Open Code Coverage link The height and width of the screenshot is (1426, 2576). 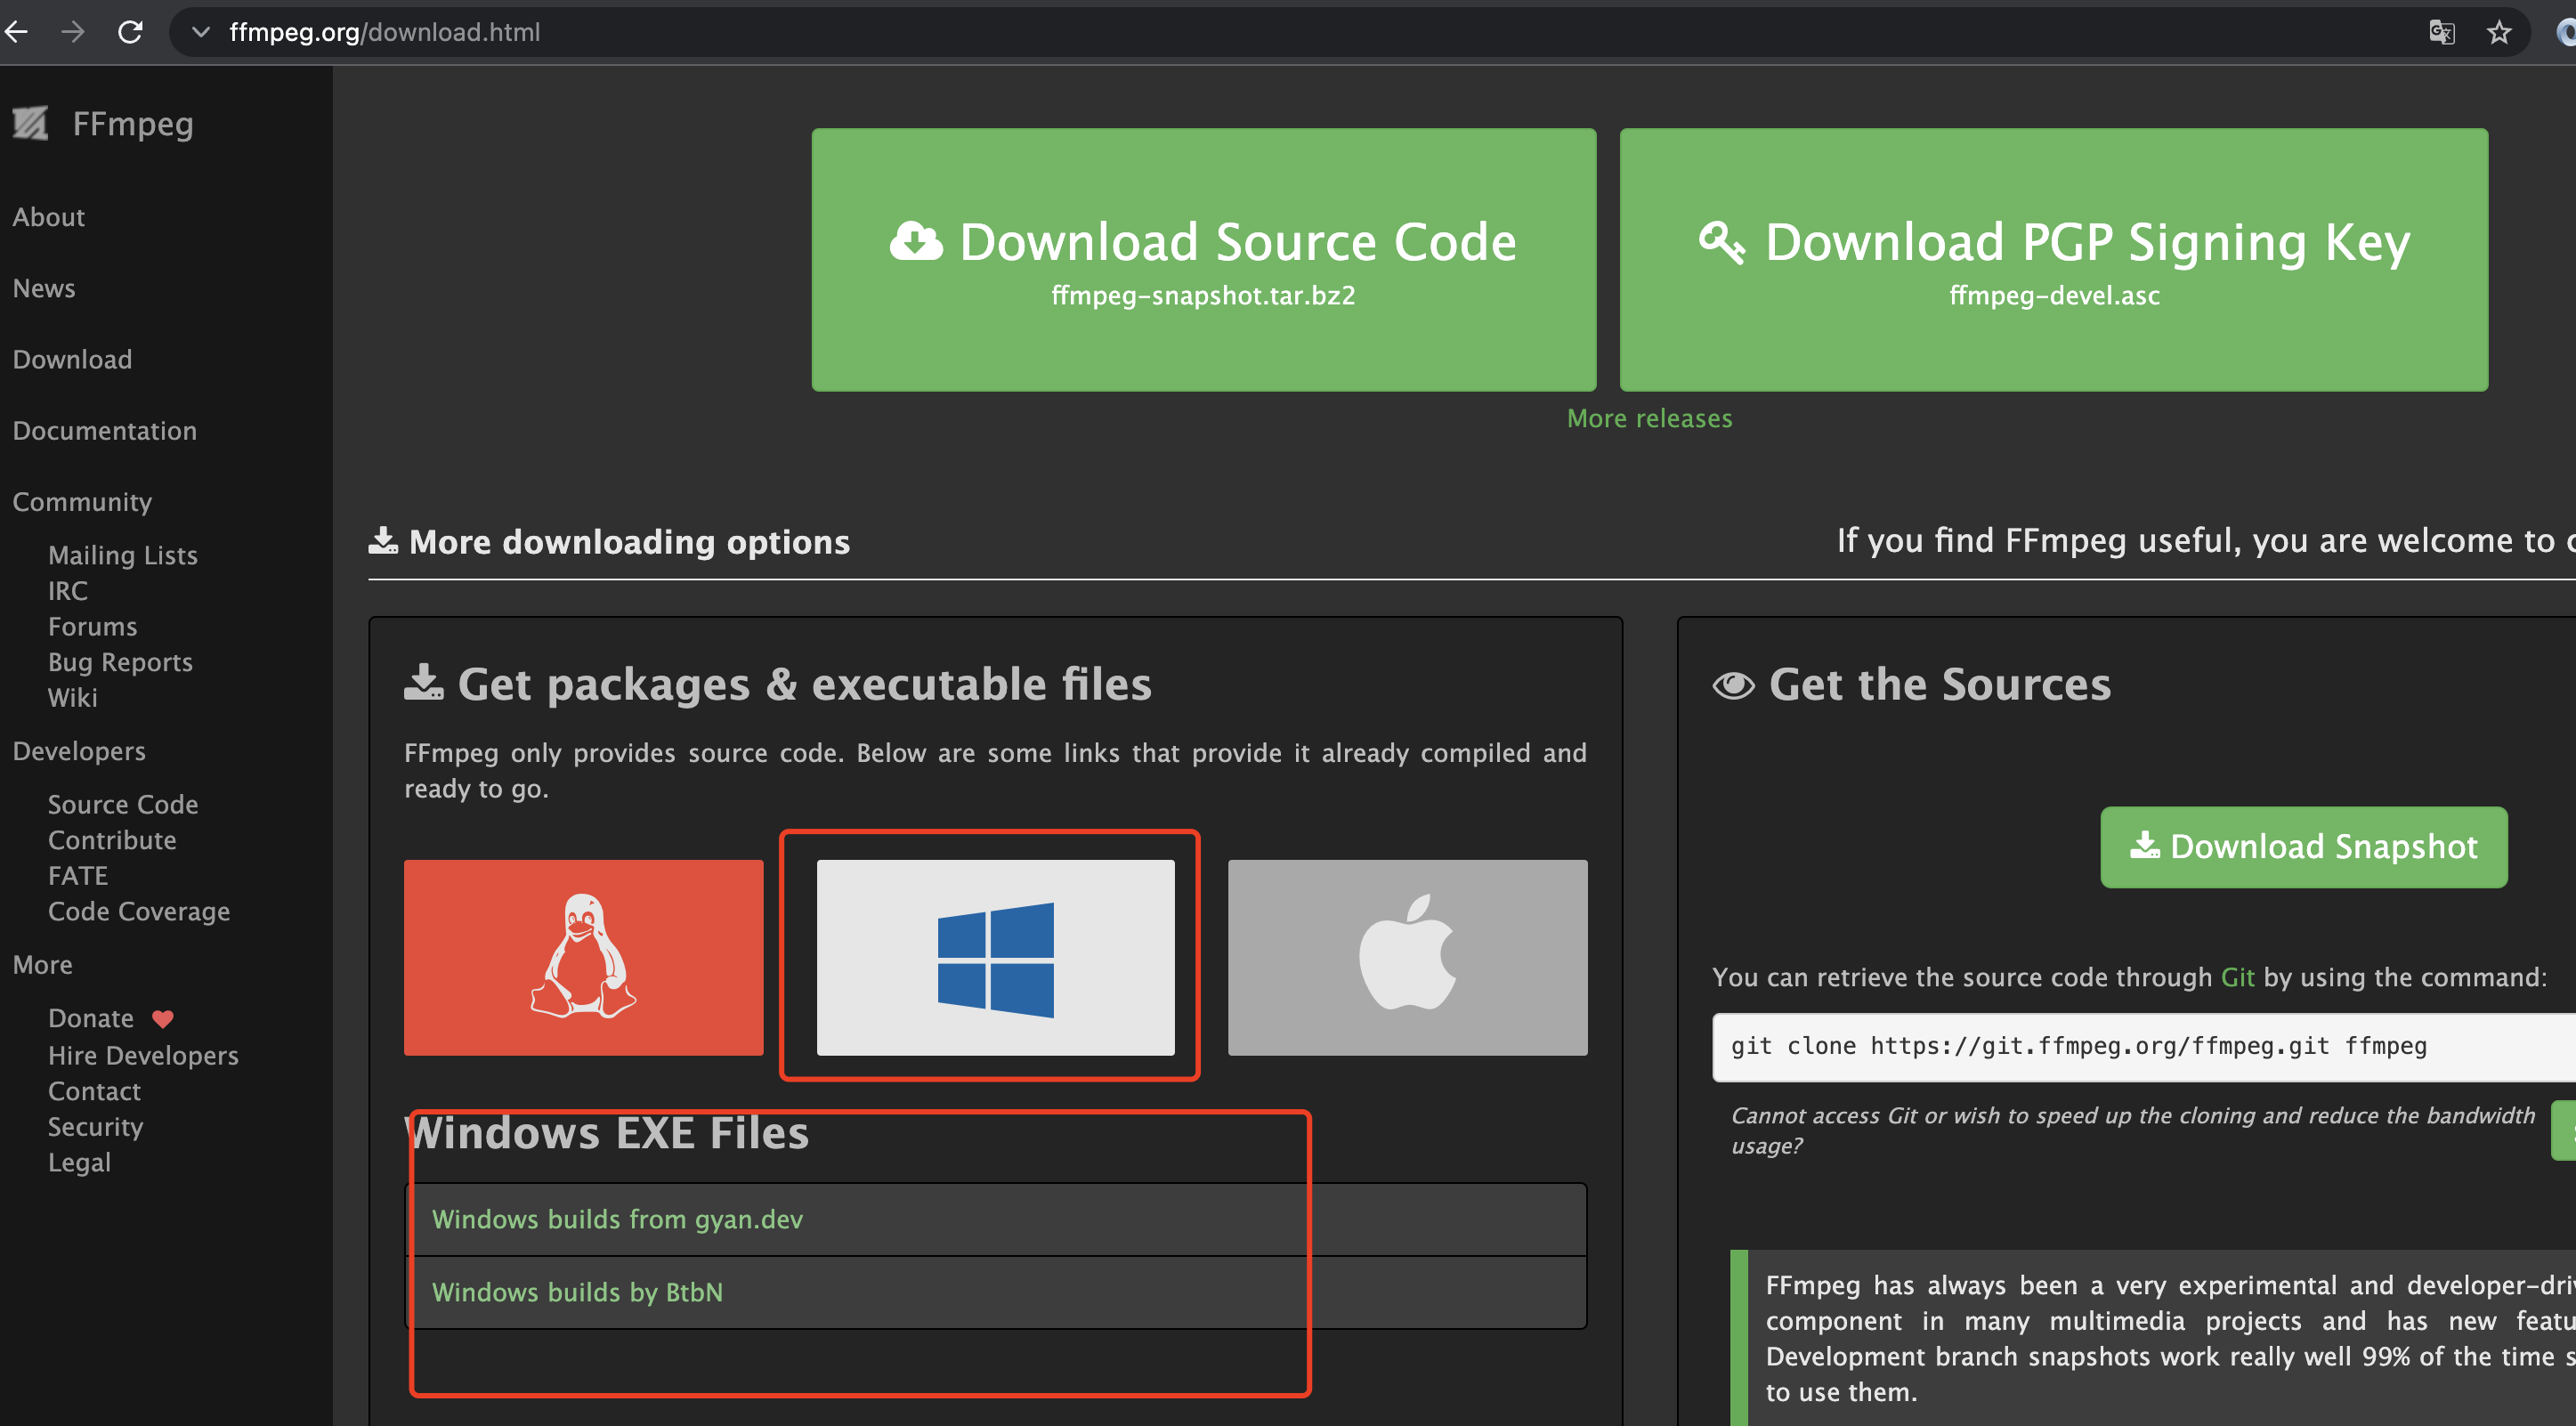coord(139,912)
